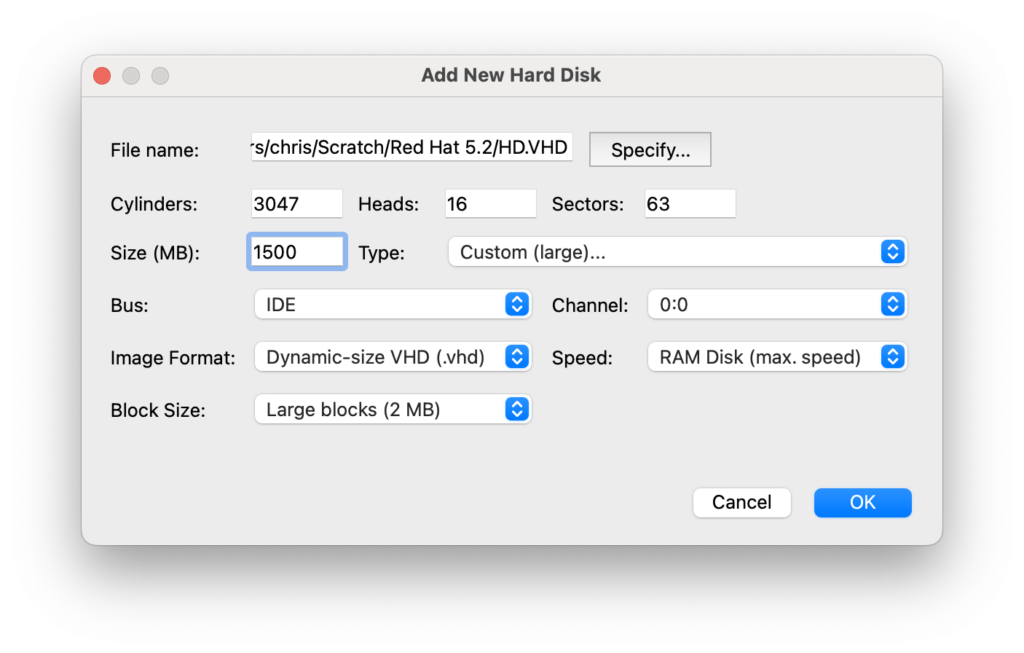
Task: Select the Sectors field showing 63
Action: coord(690,204)
